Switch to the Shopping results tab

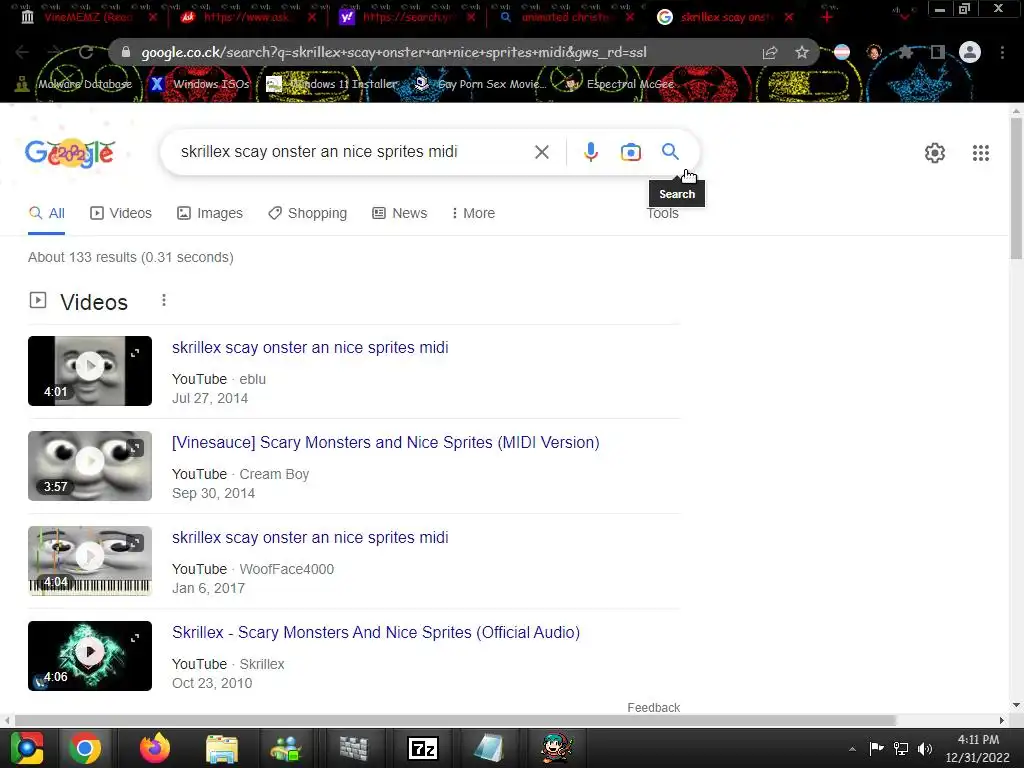pos(308,213)
